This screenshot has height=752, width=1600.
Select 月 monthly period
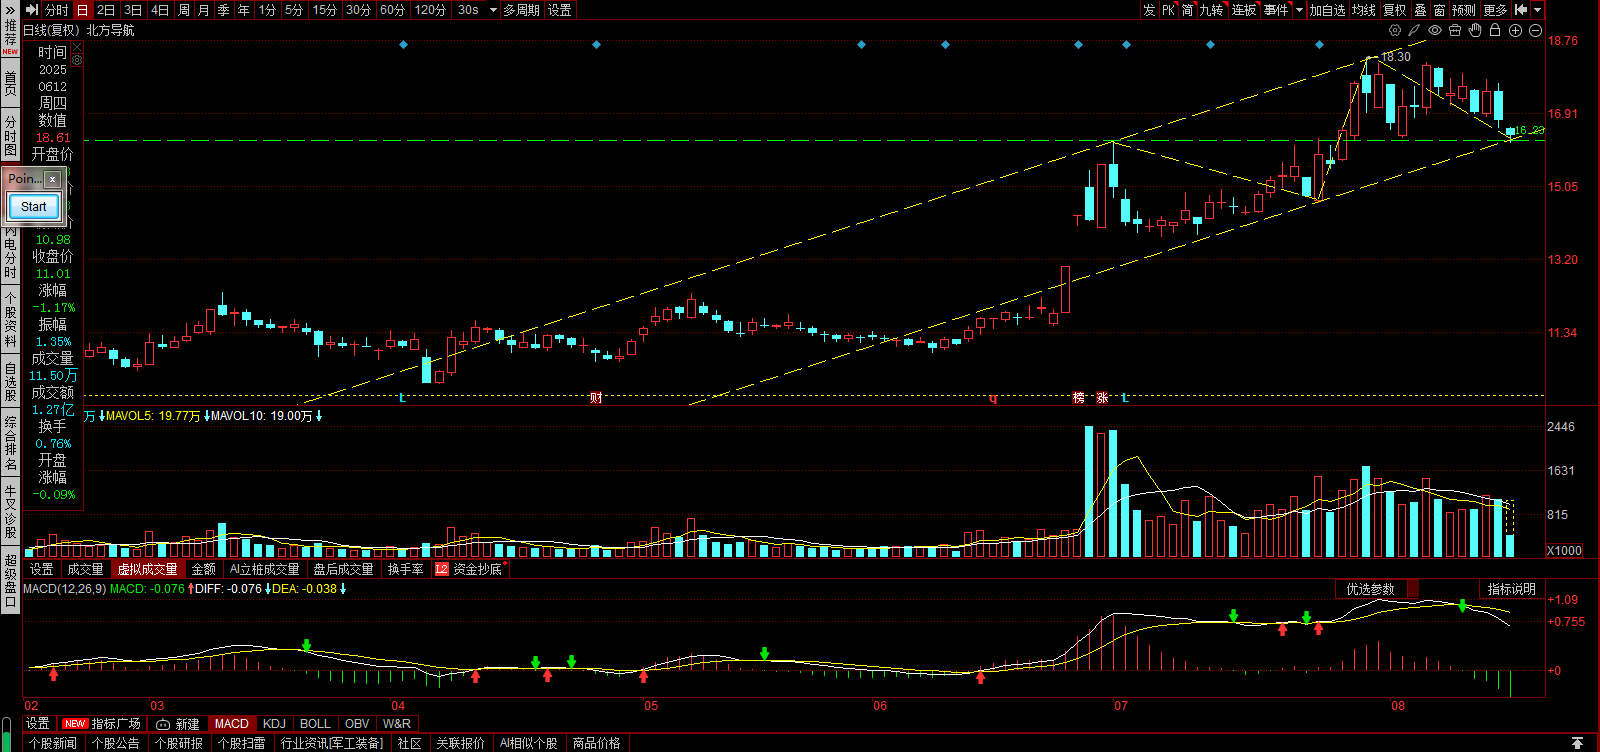(x=203, y=10)
